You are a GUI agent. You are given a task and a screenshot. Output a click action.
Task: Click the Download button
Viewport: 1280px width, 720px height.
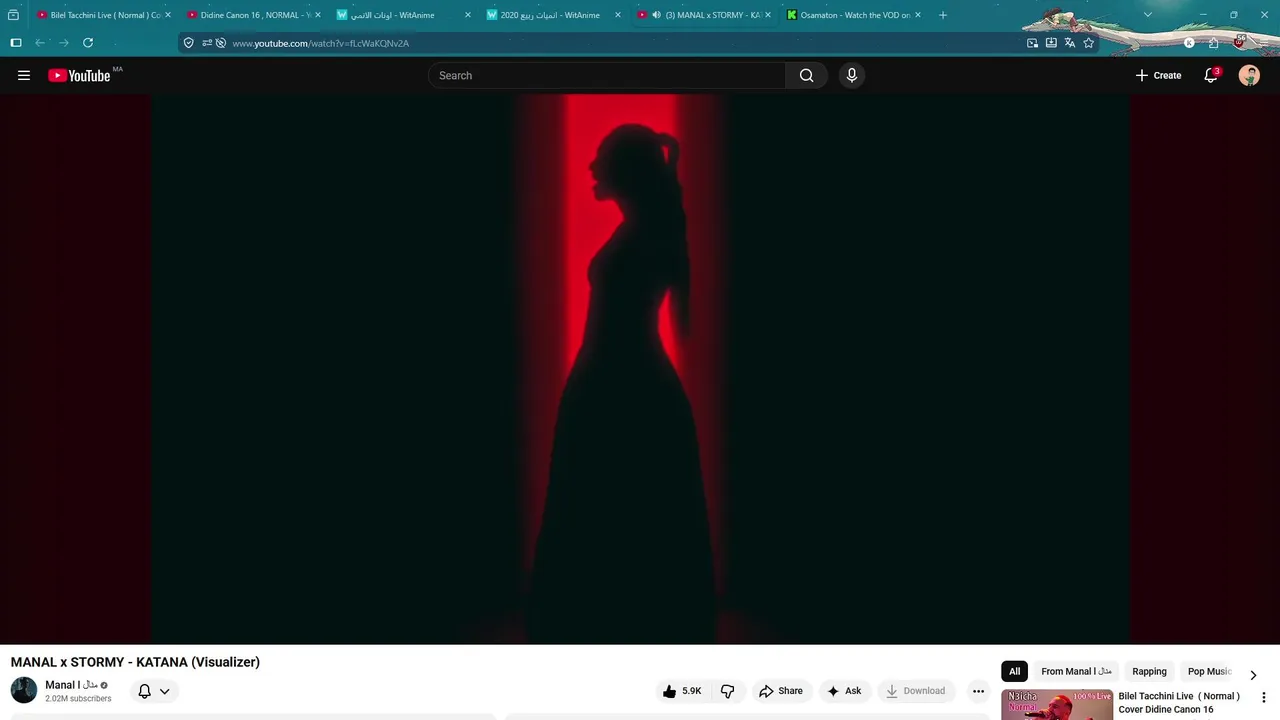pyautogui.click(x=915, y=691)
